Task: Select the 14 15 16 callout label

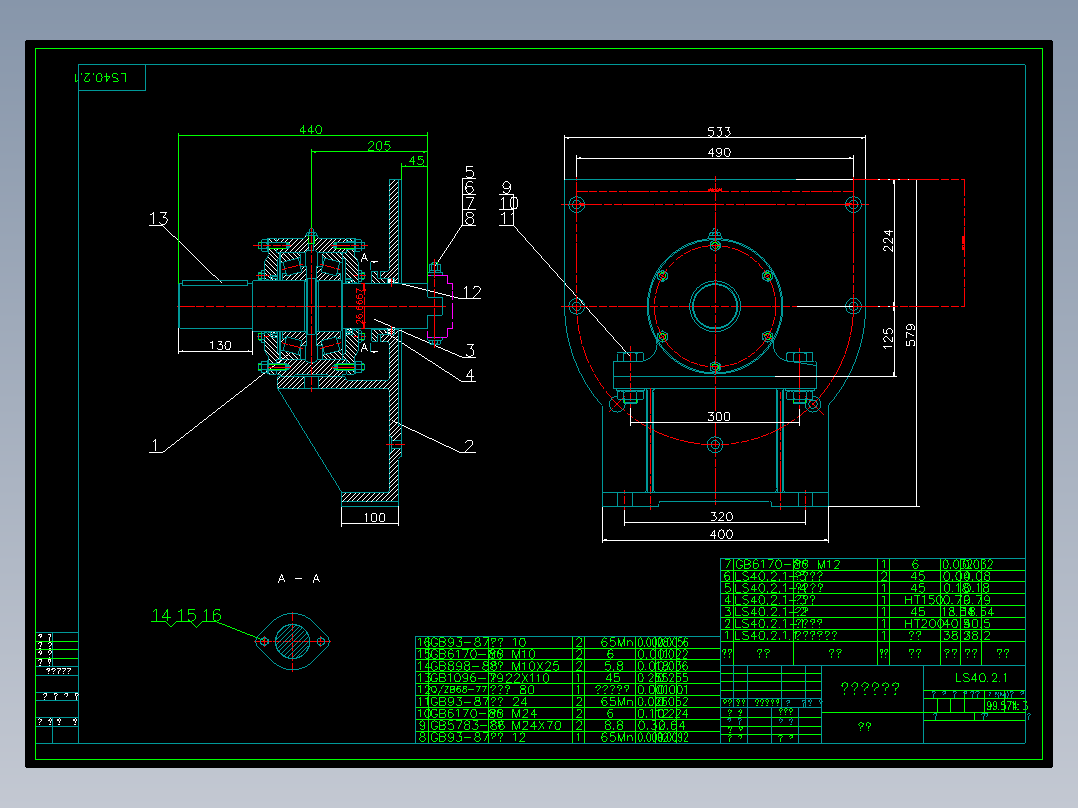Action: pos(186,615)
